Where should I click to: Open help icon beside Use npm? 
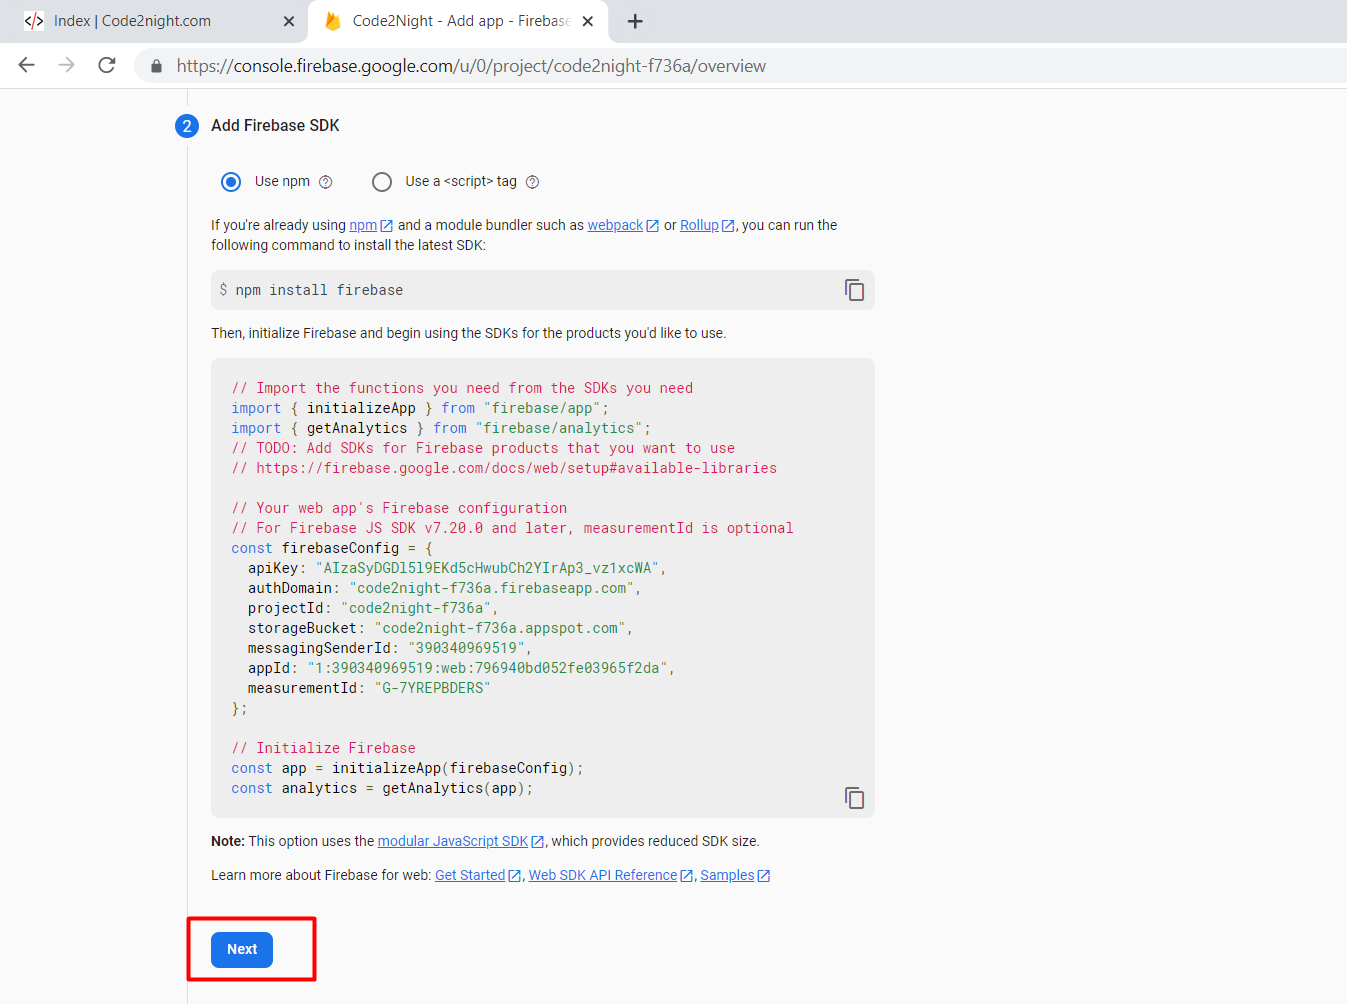point(325,182)
